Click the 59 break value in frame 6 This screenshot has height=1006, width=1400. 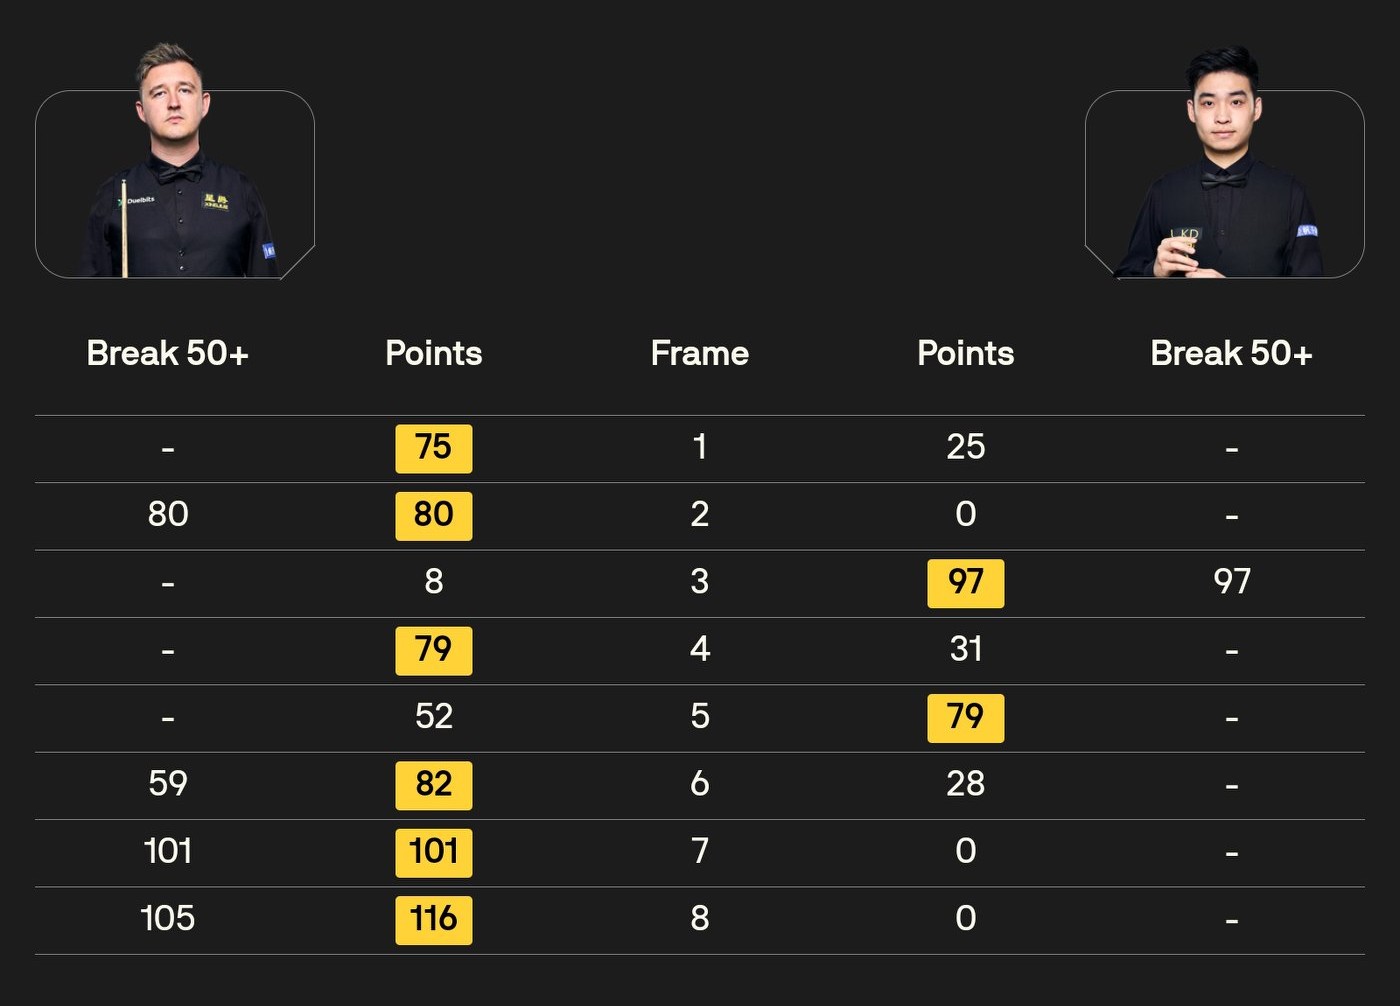pos(167,784)
